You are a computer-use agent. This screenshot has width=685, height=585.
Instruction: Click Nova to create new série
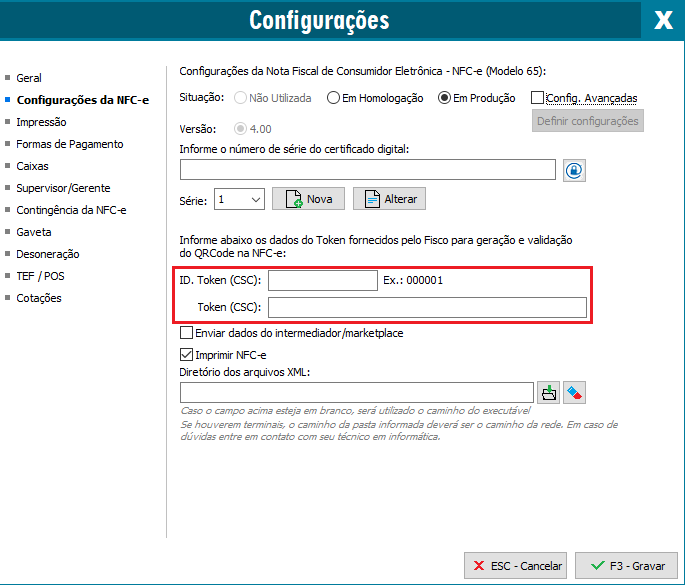[308, 199]
